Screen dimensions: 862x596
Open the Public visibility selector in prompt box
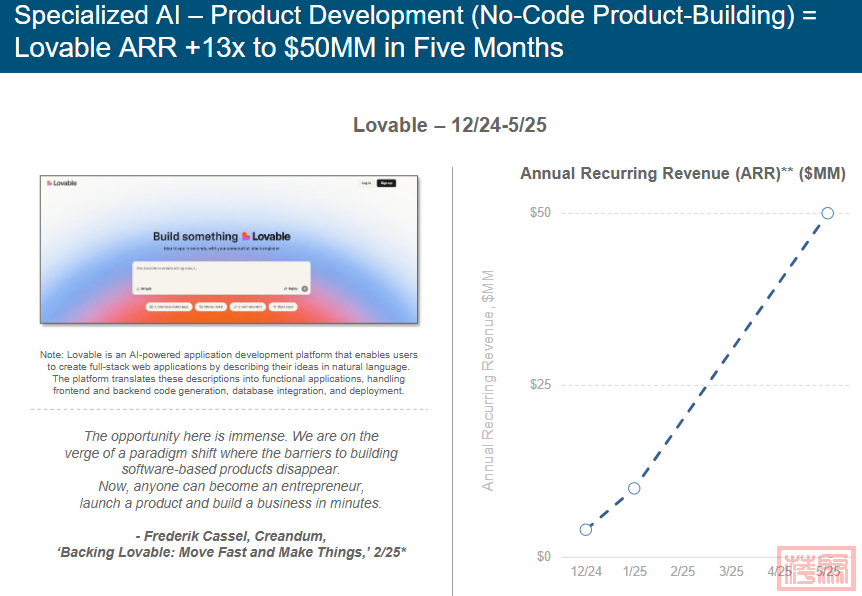tap(290, 288)
